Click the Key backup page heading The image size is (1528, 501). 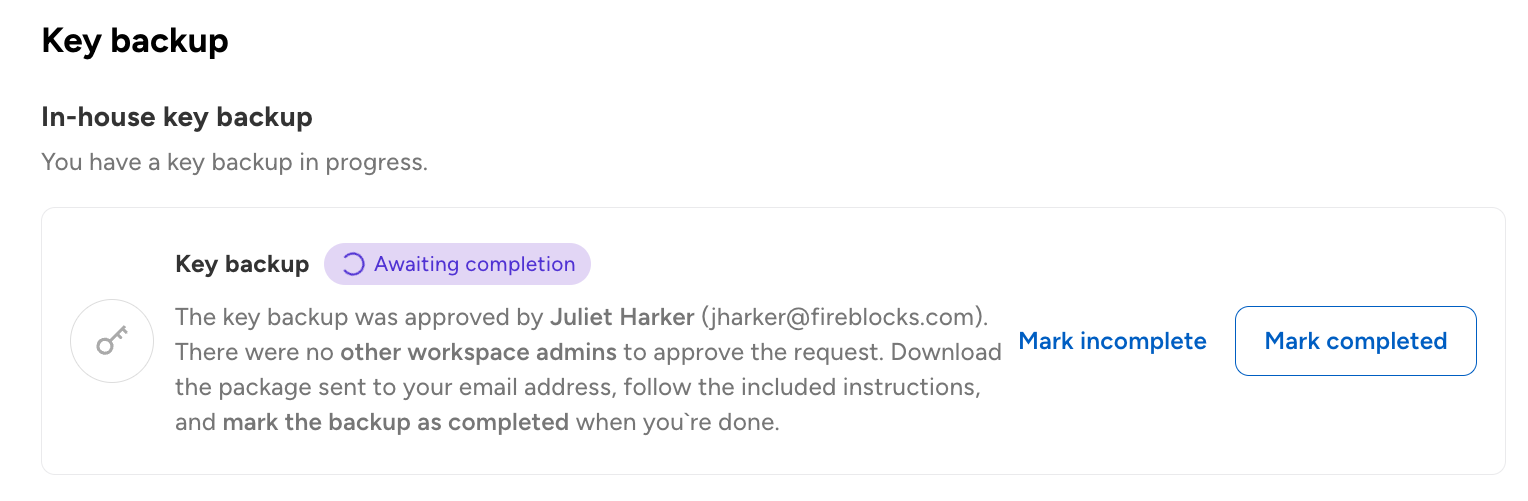point(135,41)
